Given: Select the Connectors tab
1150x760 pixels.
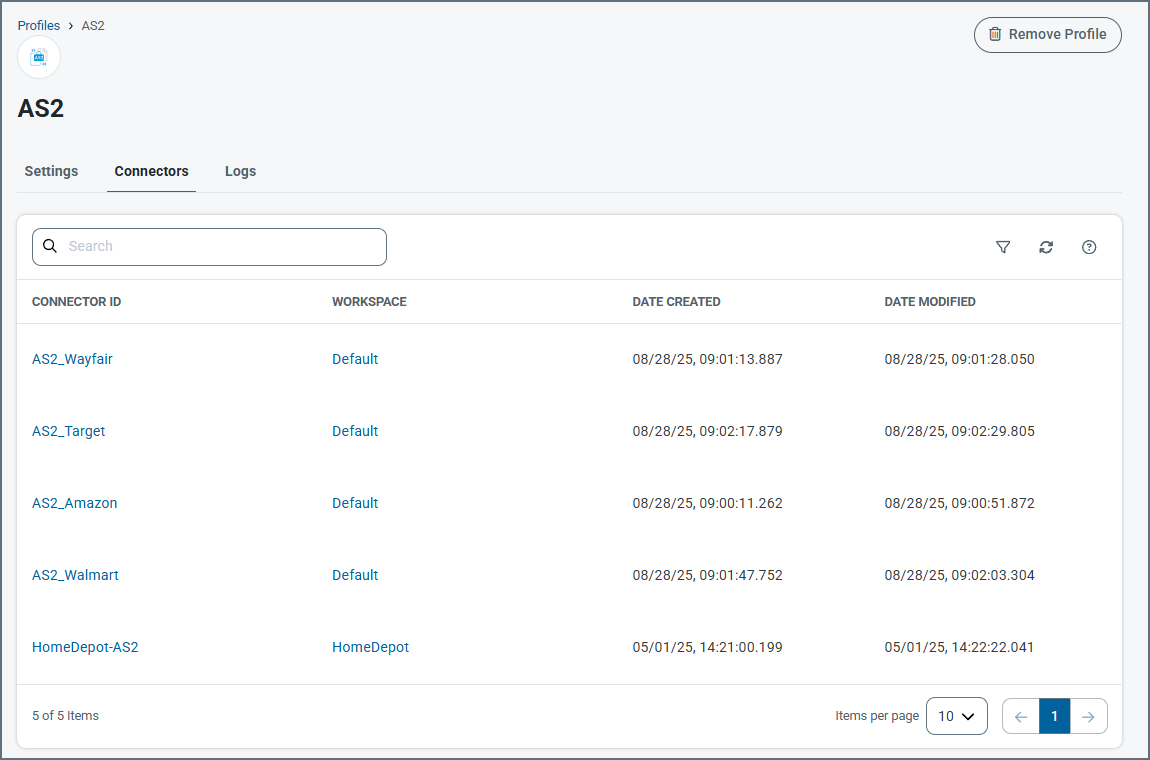Looking at the screenshot, I should [151, 171].
